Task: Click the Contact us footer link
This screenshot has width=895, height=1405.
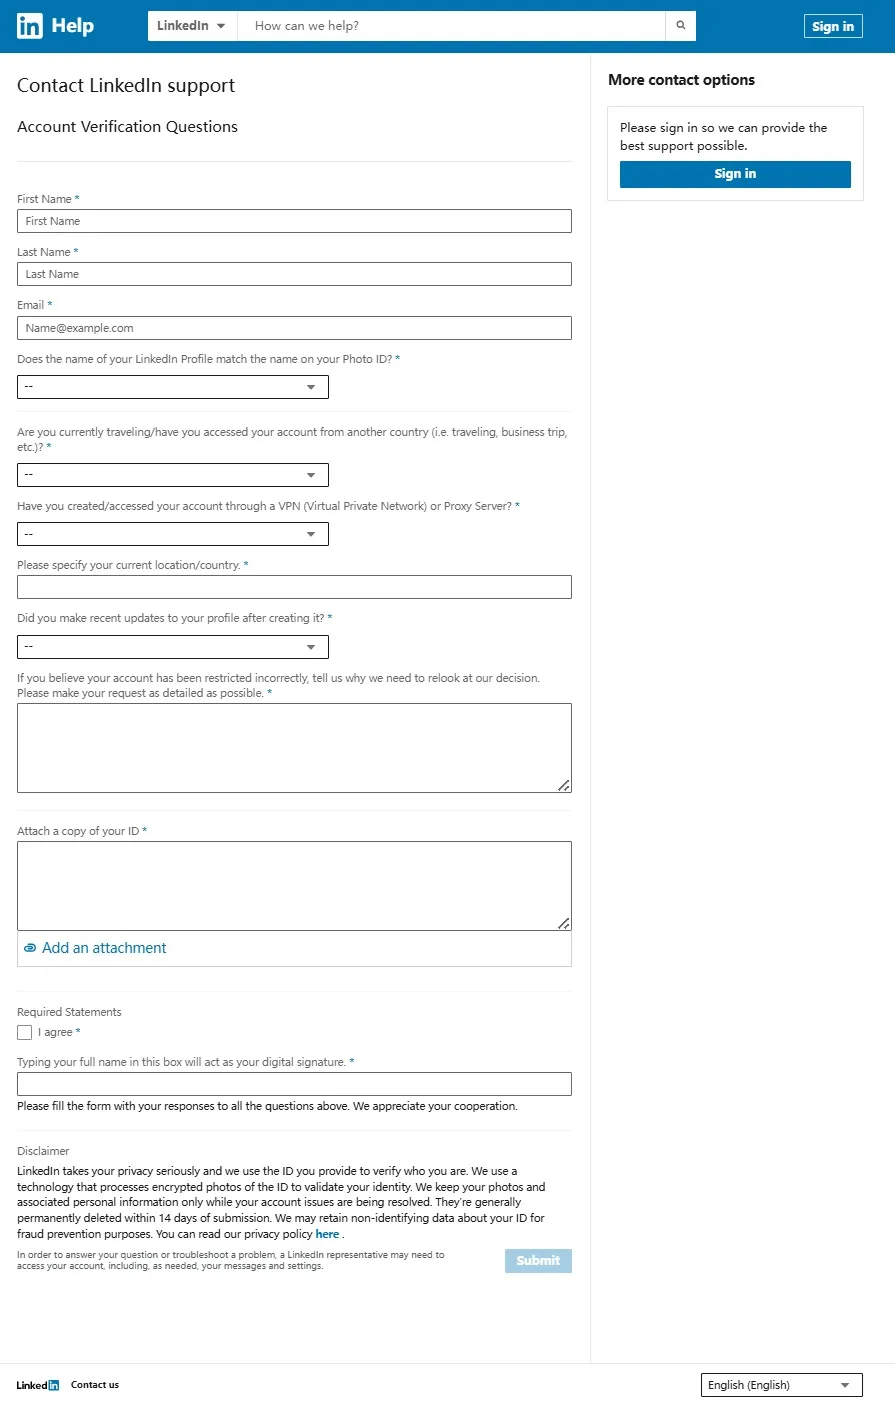Action: pyautogui.click(x=95, y=1385)
